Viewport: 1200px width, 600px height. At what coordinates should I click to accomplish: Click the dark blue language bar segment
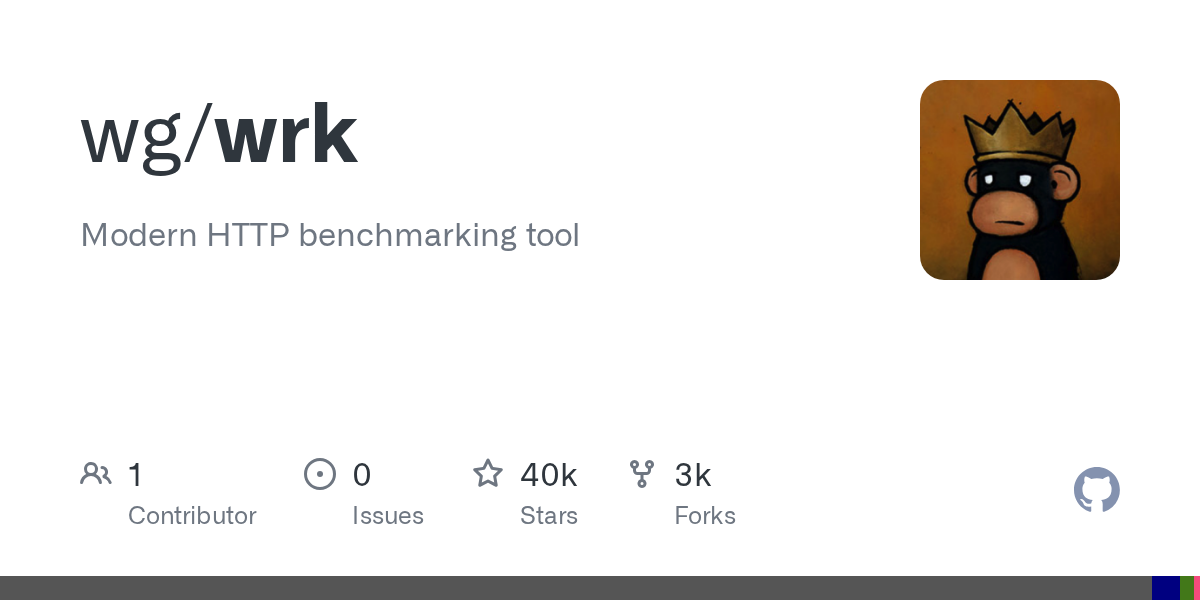click(1166, 588)
